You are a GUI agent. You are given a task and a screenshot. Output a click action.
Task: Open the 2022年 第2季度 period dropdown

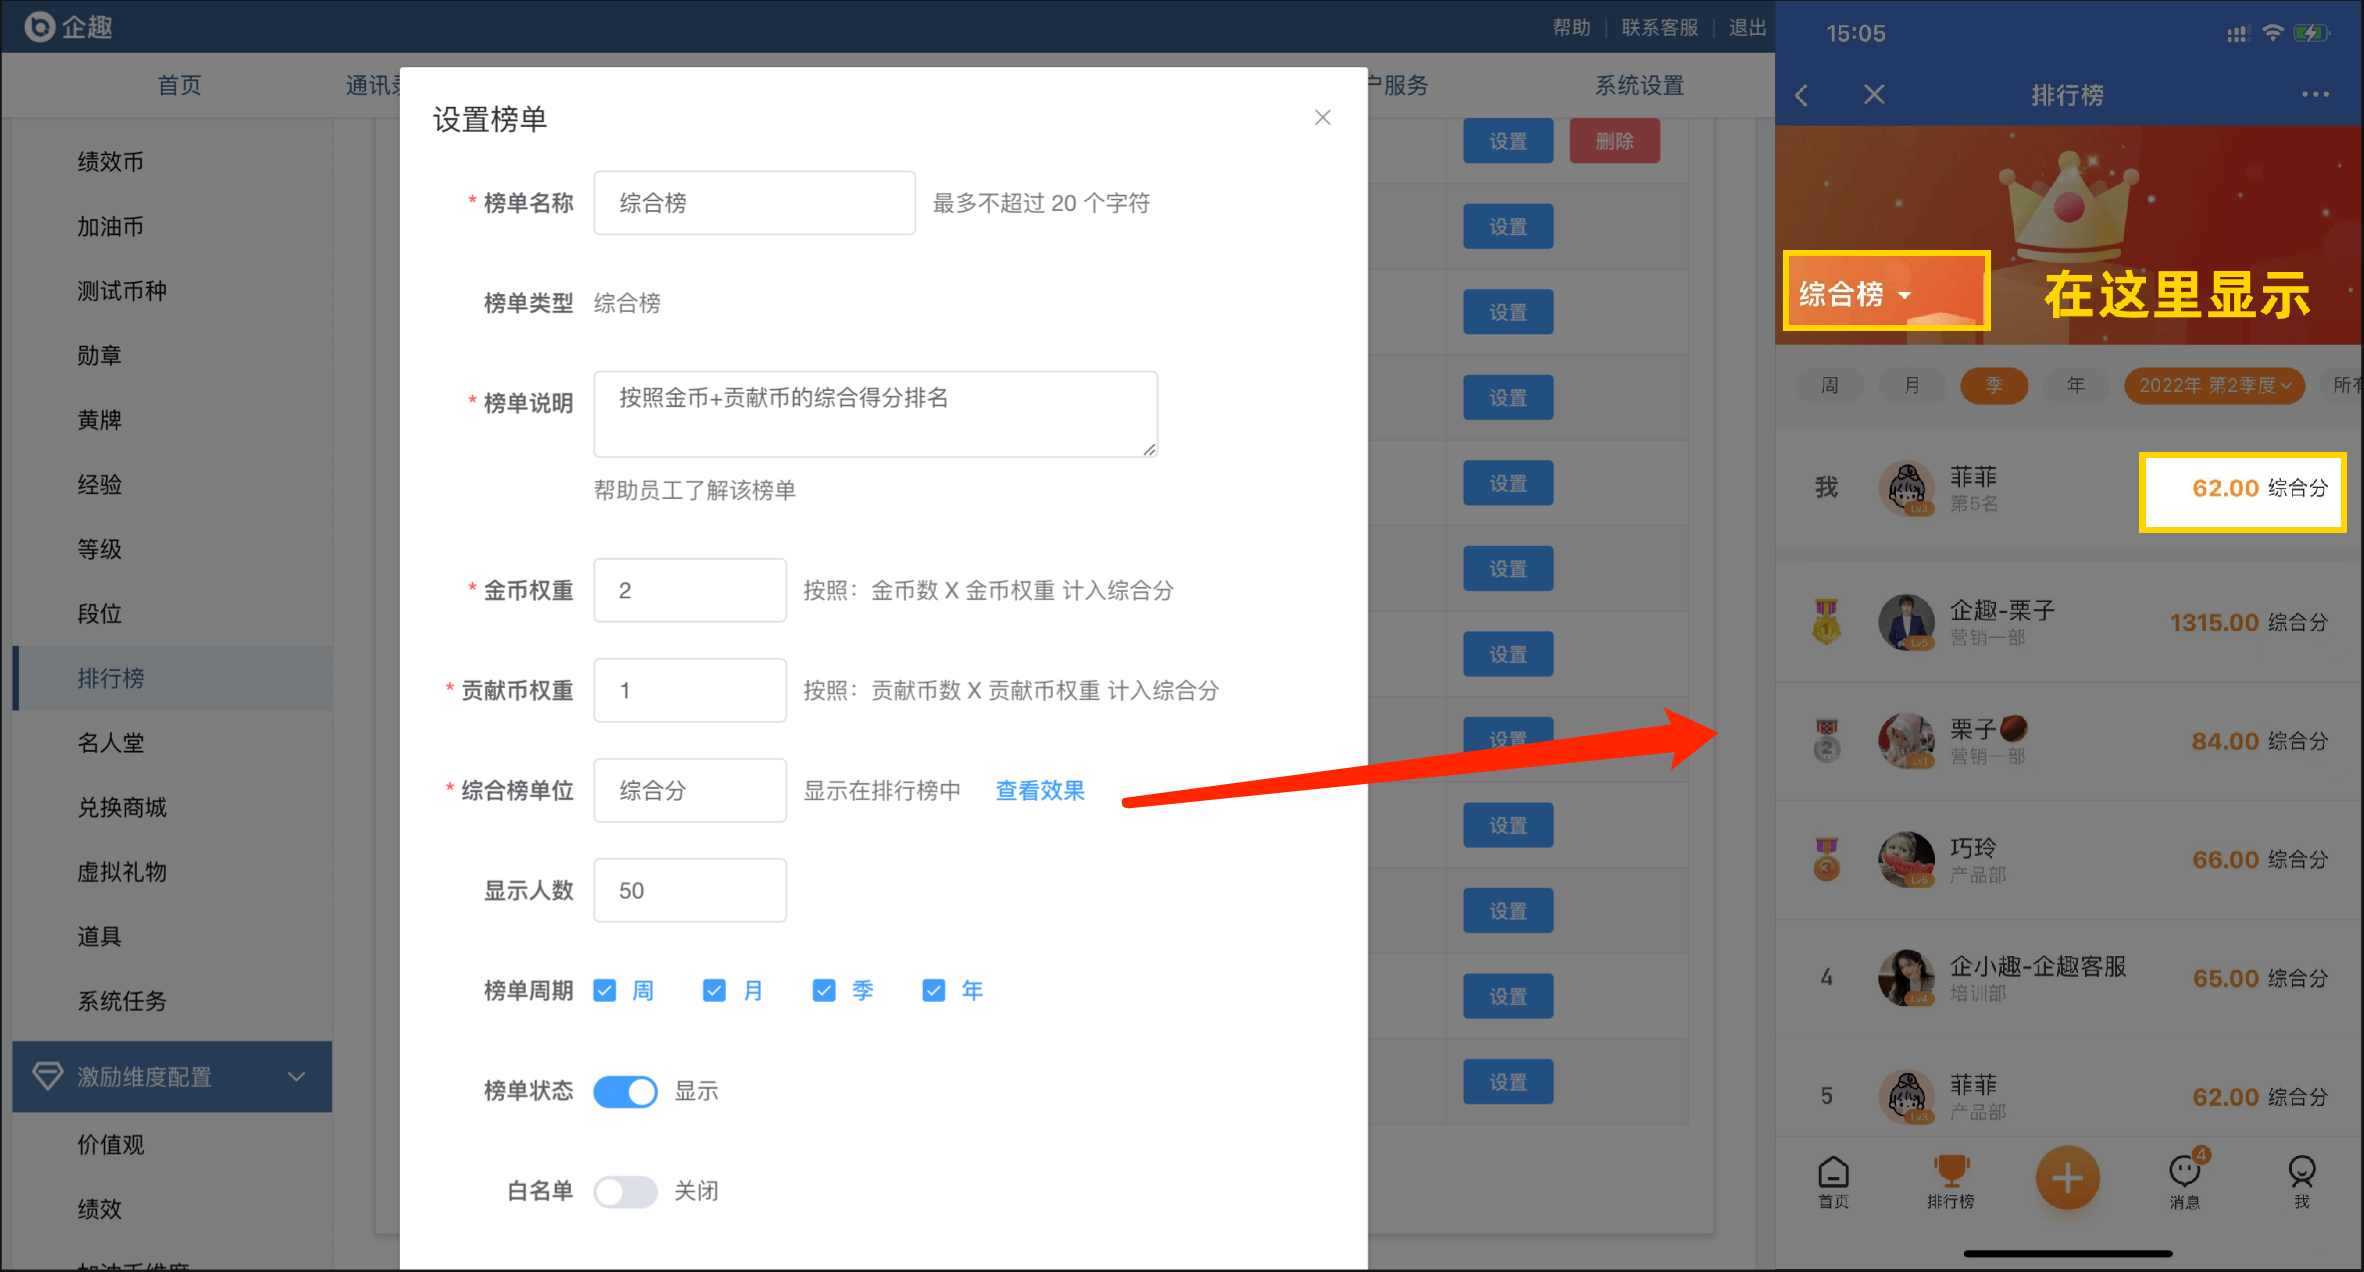click(2214, 386)
